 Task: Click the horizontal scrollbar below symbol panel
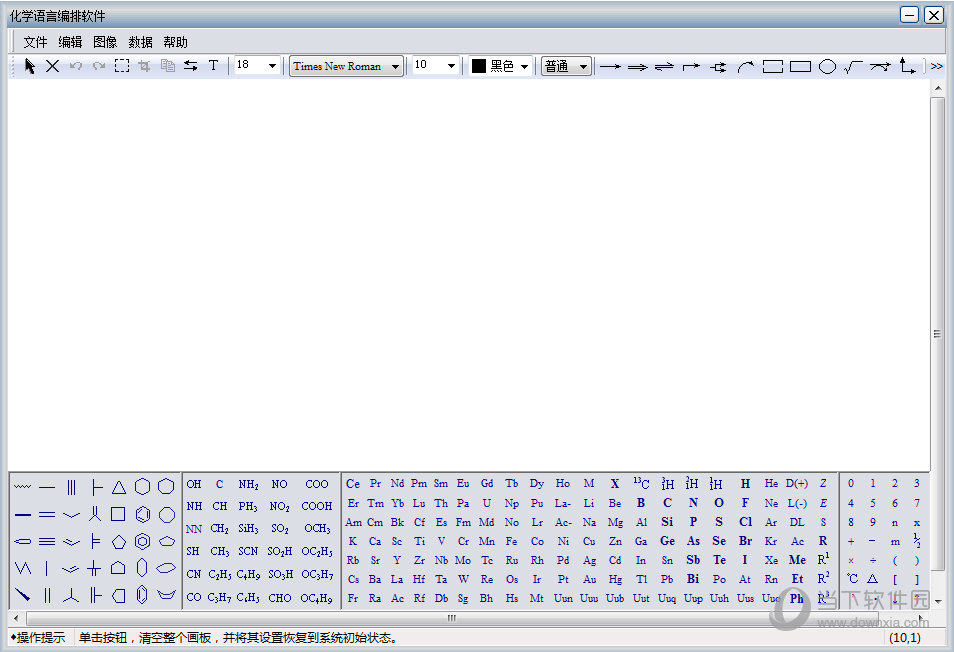click(x=450, y=618)
